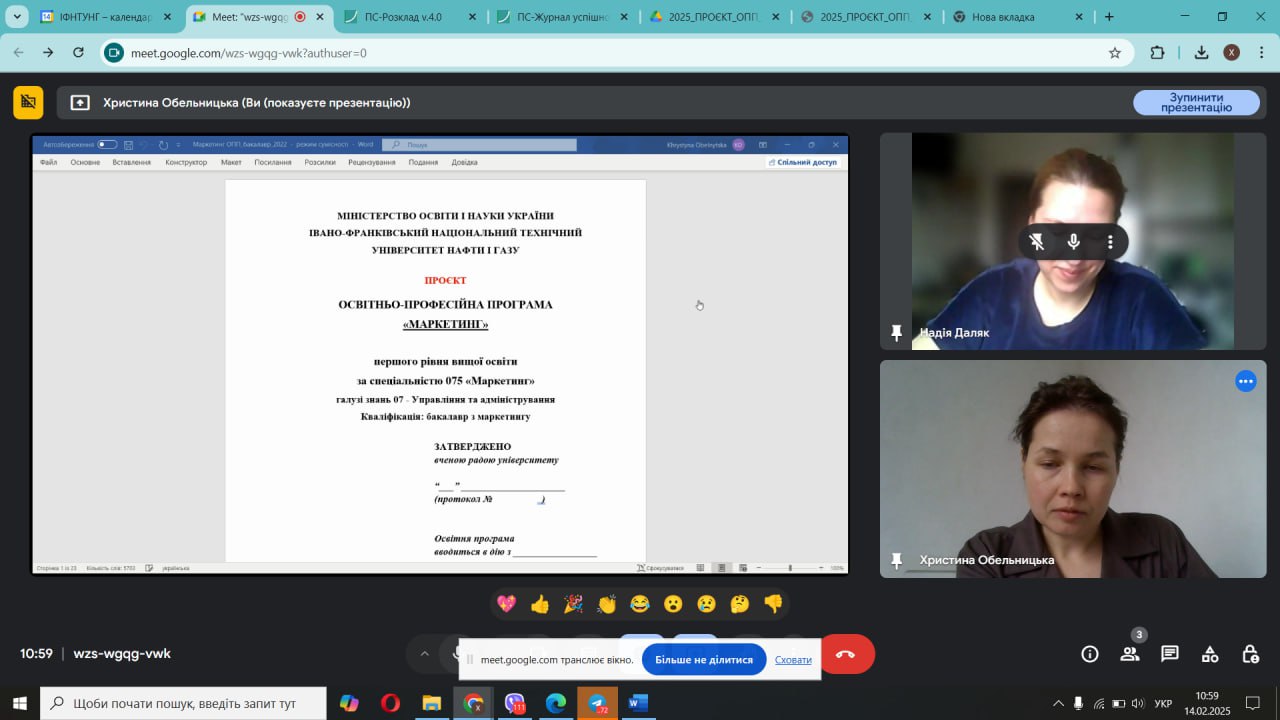The height and width of the screenshot is (720, 1280).
Task: Expand hidden icons in the system tray
Action: (1058, 703)
